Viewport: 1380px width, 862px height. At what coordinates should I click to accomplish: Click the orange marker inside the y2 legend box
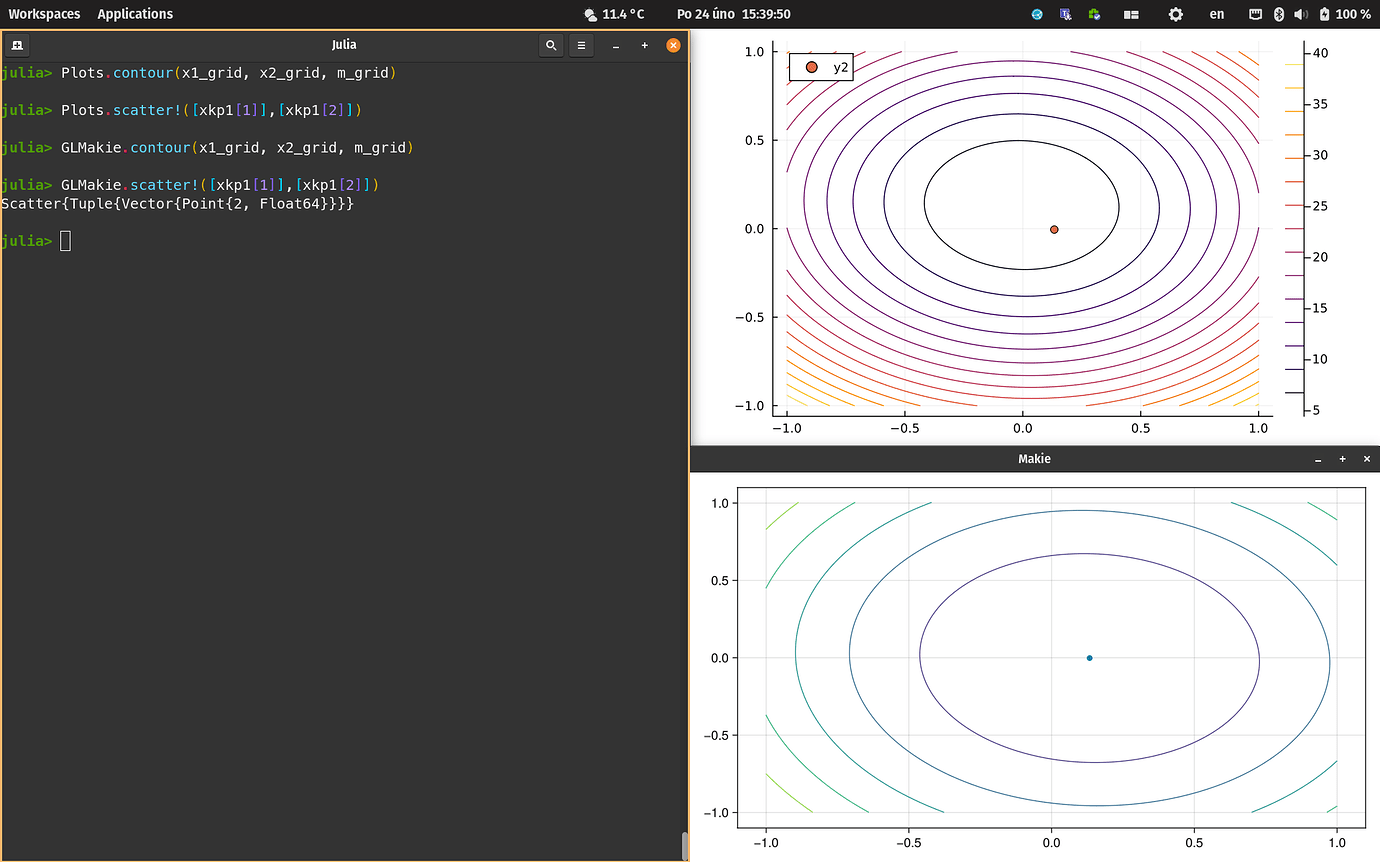[810, 66]
